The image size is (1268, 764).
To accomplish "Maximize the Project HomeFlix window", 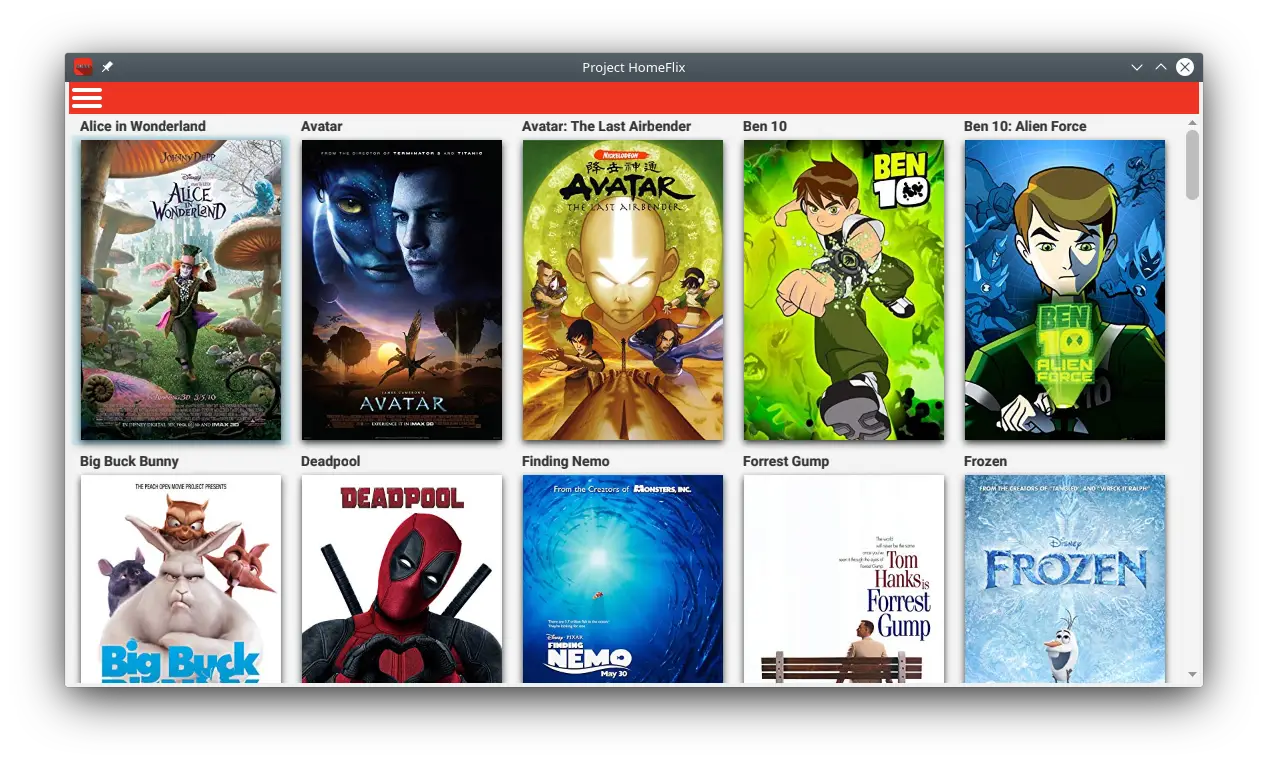I will [x=1161, y=67].
